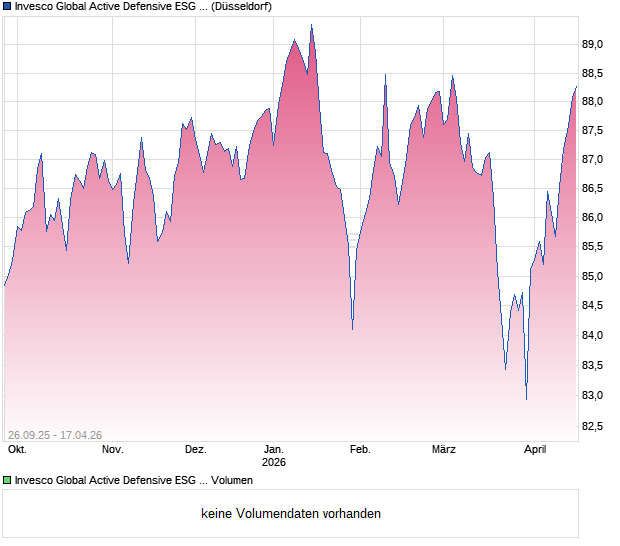
Task: Click the 84,0 price axis label
Action: (594, 335)
